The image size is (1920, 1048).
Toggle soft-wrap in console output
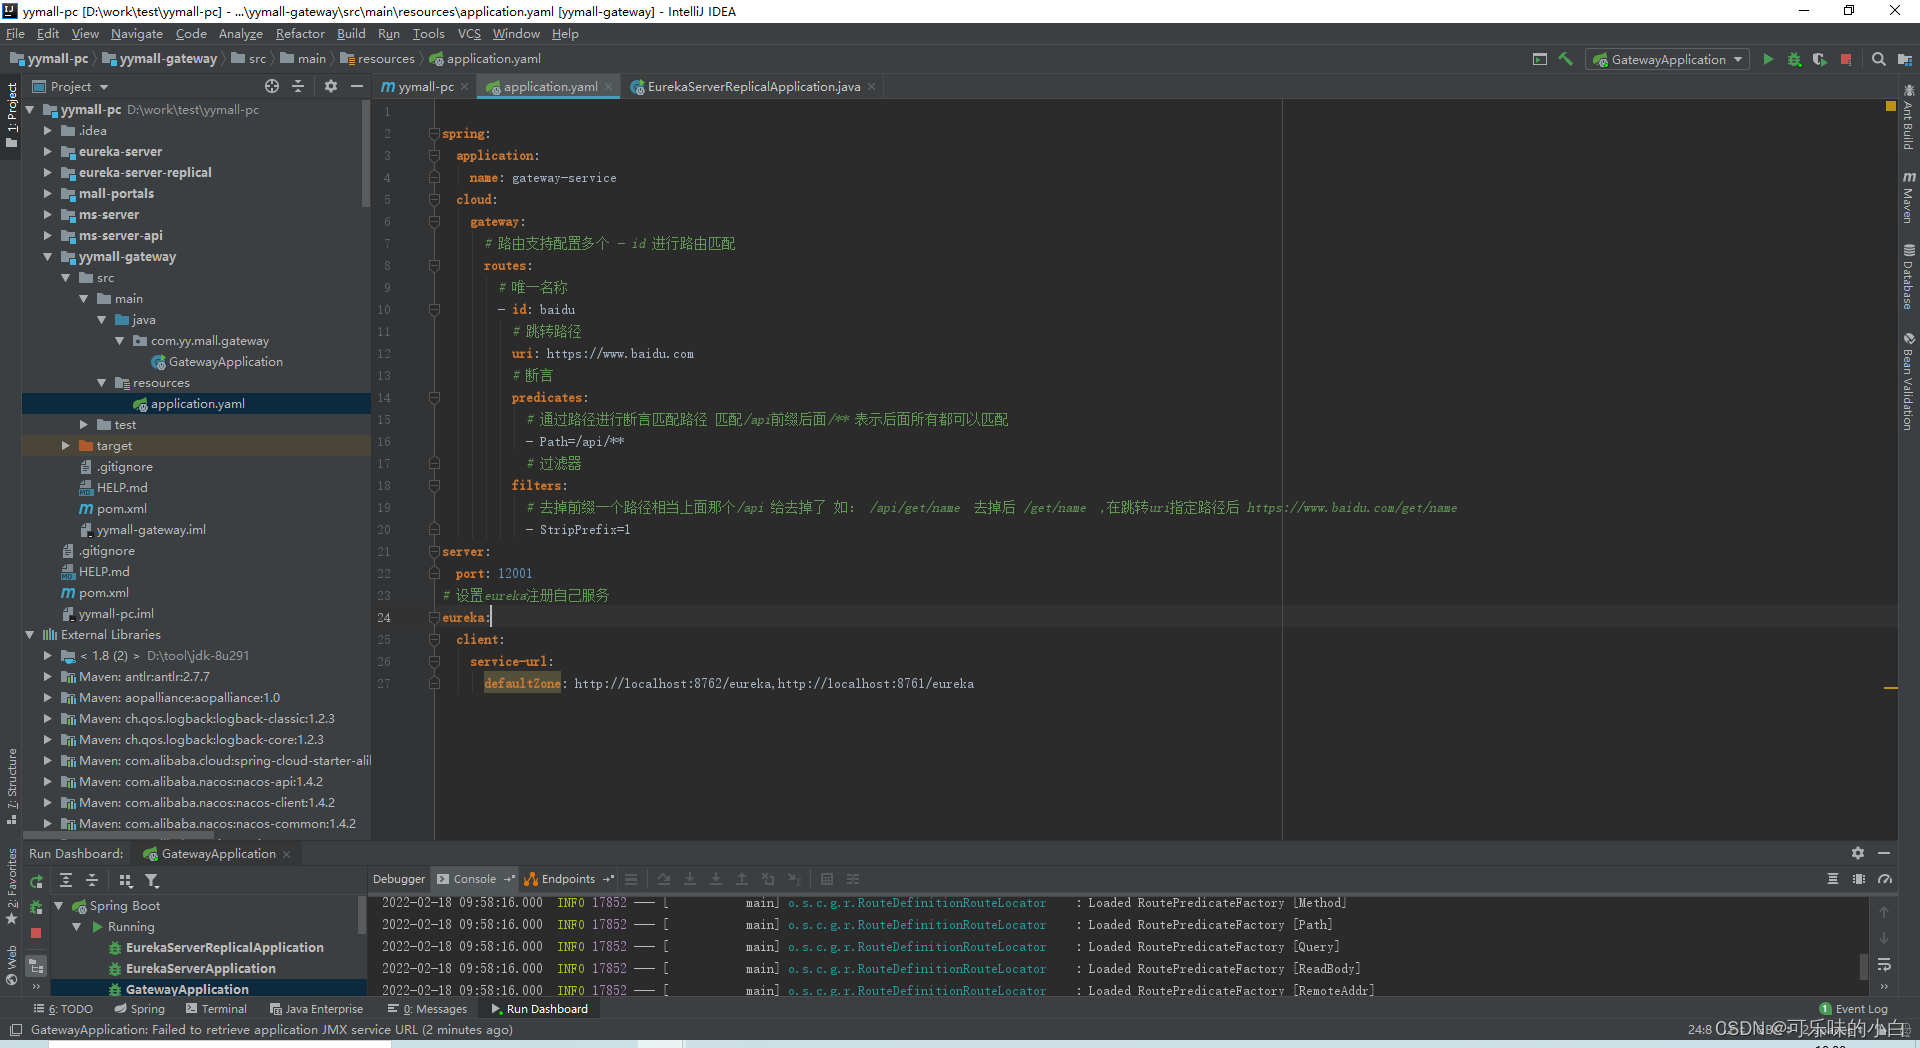(1884, 965)
